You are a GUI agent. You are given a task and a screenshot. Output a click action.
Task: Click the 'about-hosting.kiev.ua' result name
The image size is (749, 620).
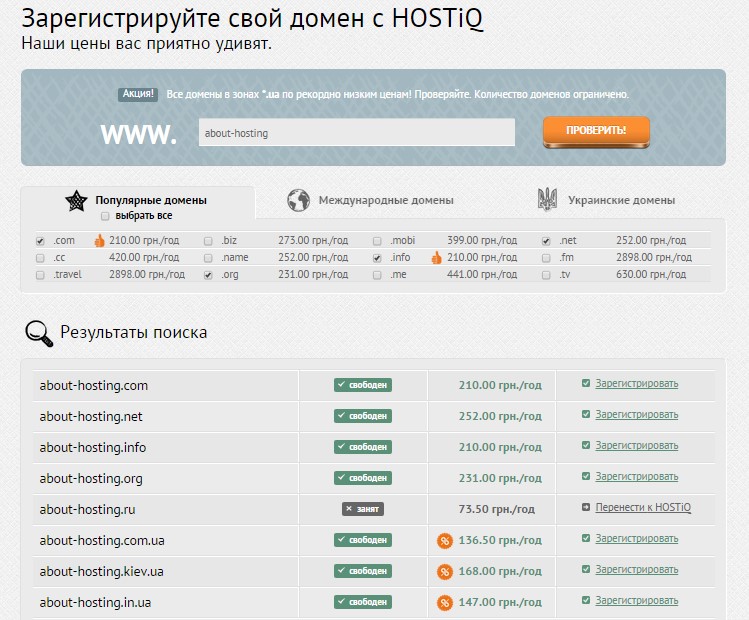coord(101,572)
